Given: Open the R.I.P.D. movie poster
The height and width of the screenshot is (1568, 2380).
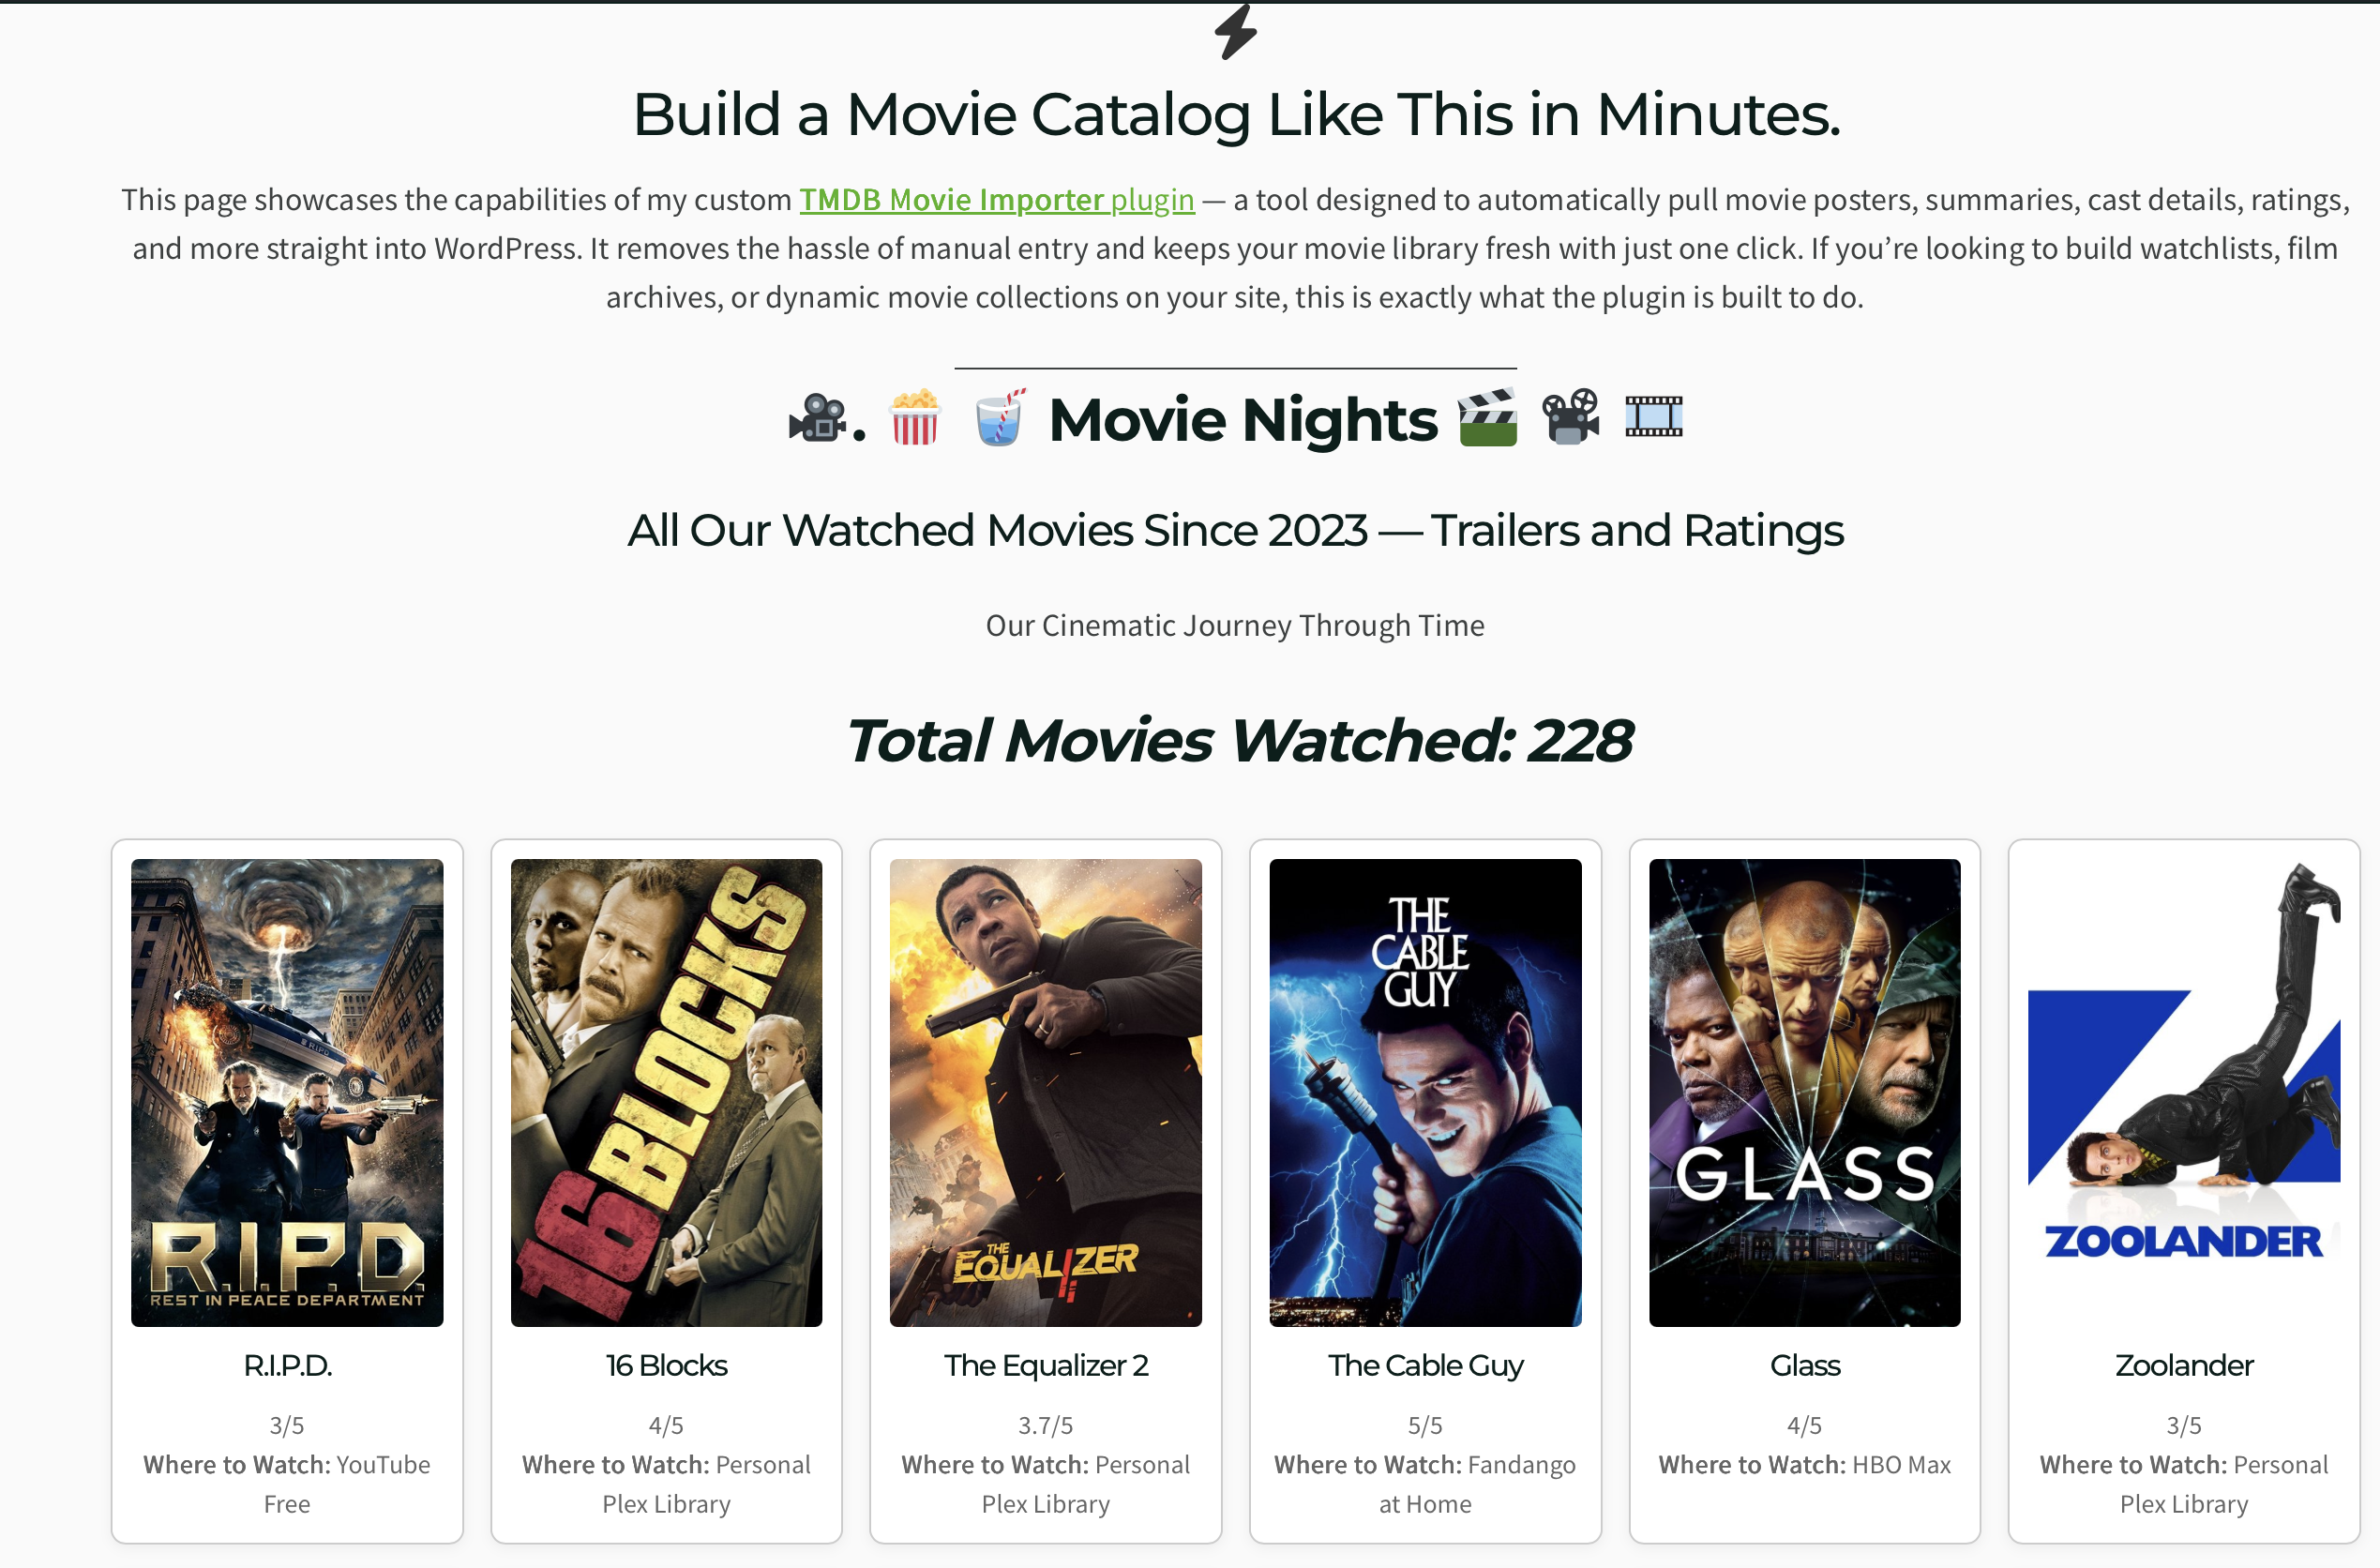Looking at the screenshot, I should click(287, 1092).
